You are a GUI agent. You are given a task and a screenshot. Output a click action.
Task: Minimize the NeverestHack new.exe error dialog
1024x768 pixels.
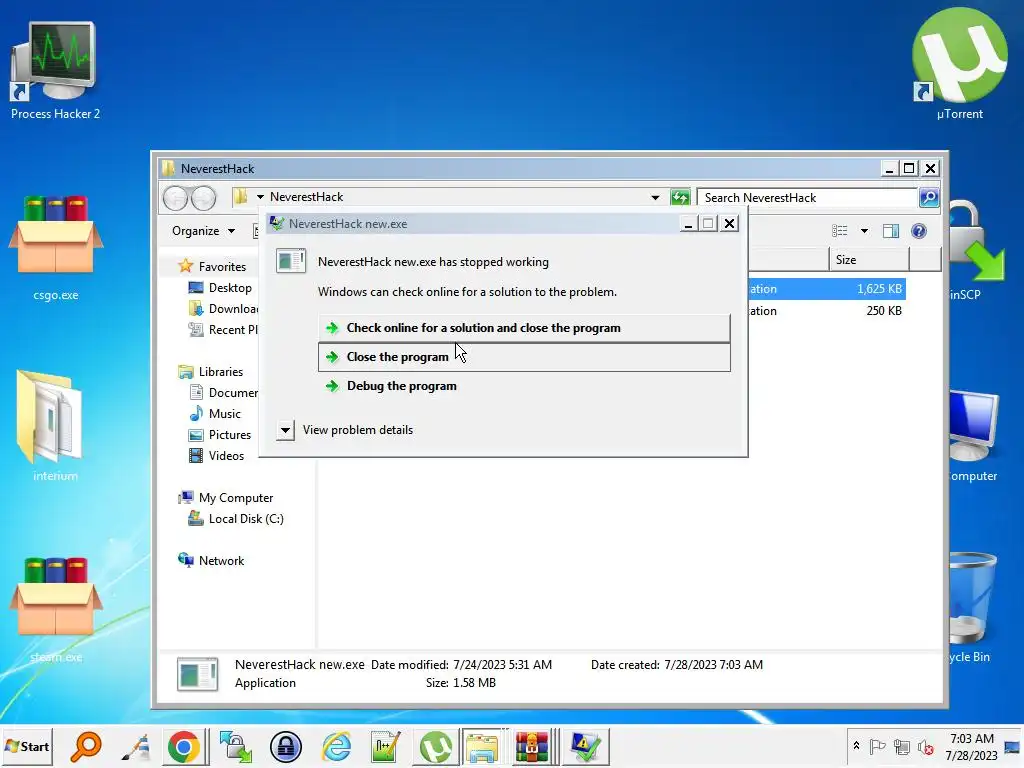pyautogui.click(x=687, y=223)
